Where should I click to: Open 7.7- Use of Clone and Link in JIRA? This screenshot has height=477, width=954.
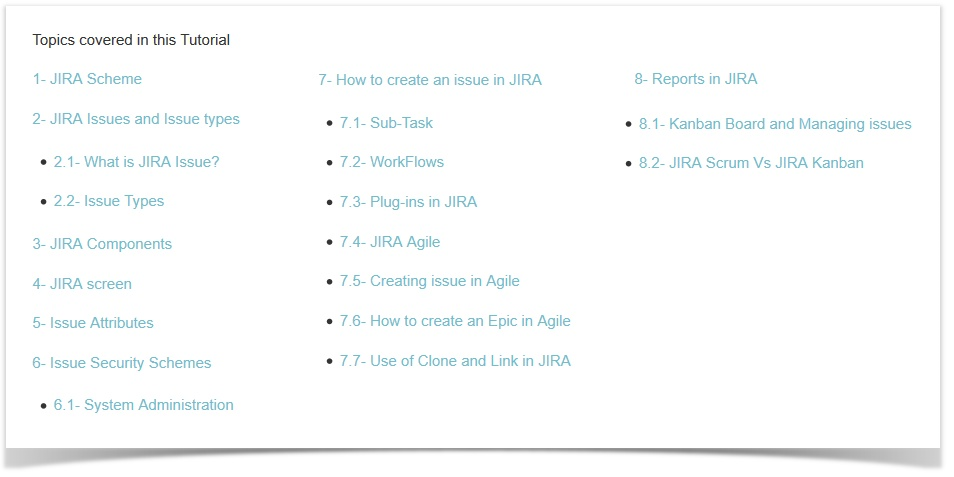coord(455,361)
